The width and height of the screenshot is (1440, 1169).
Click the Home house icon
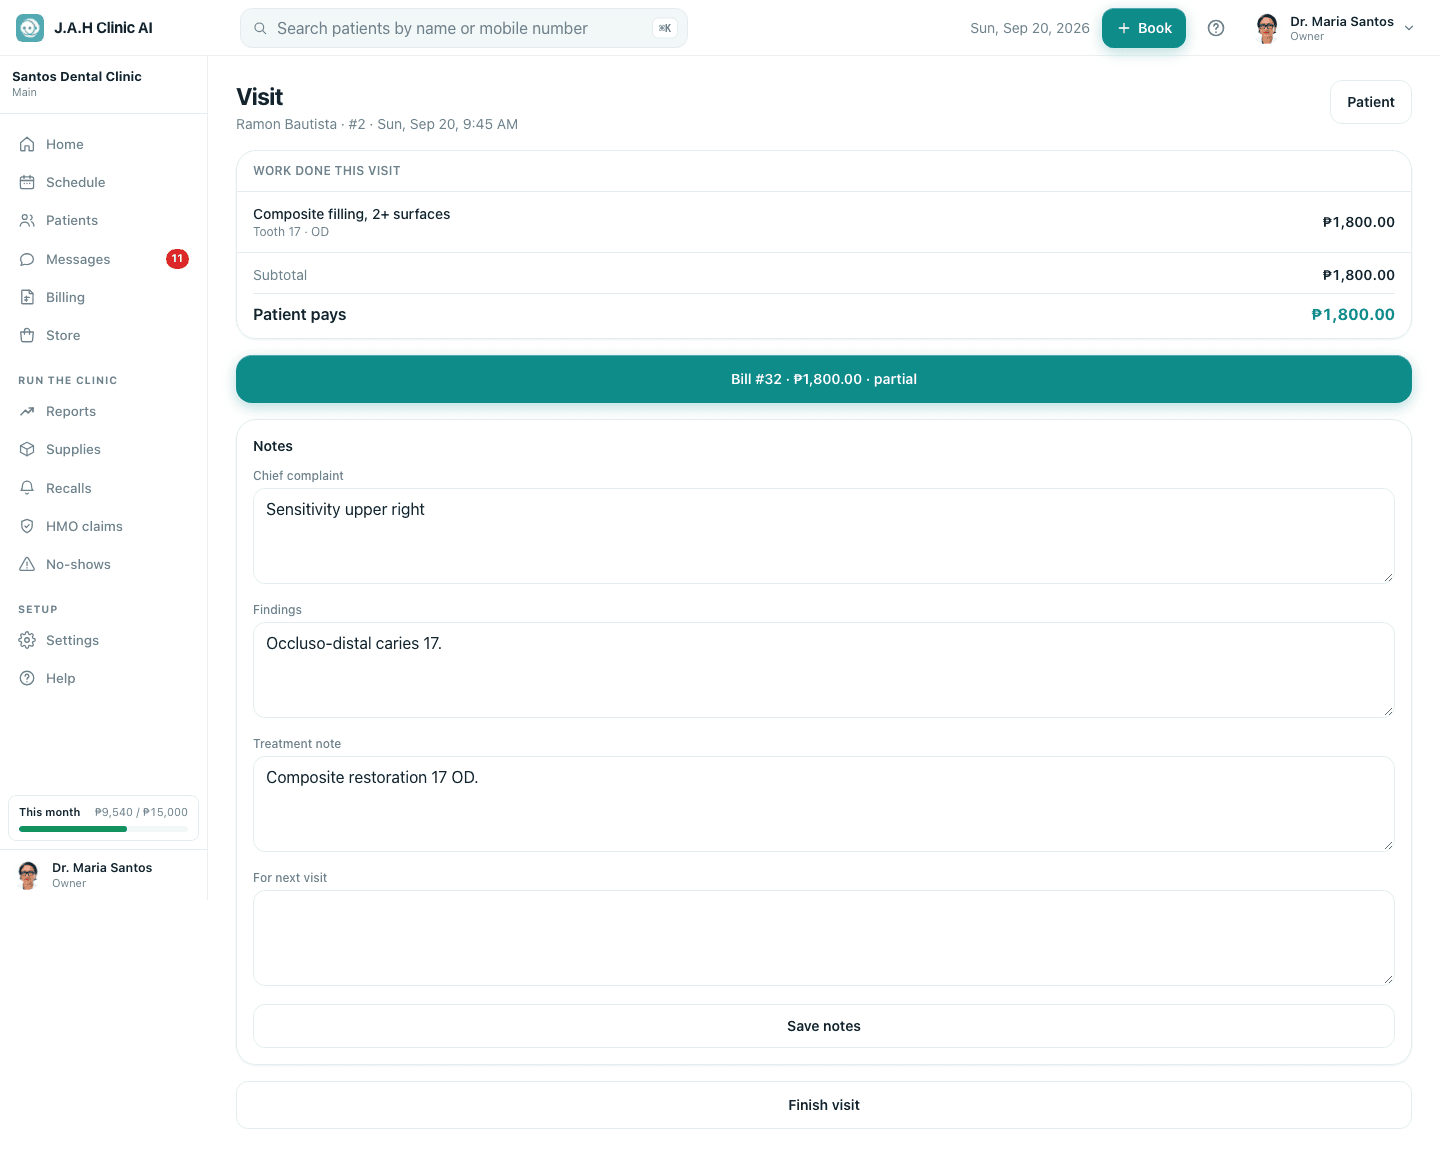tap(27, 144)
